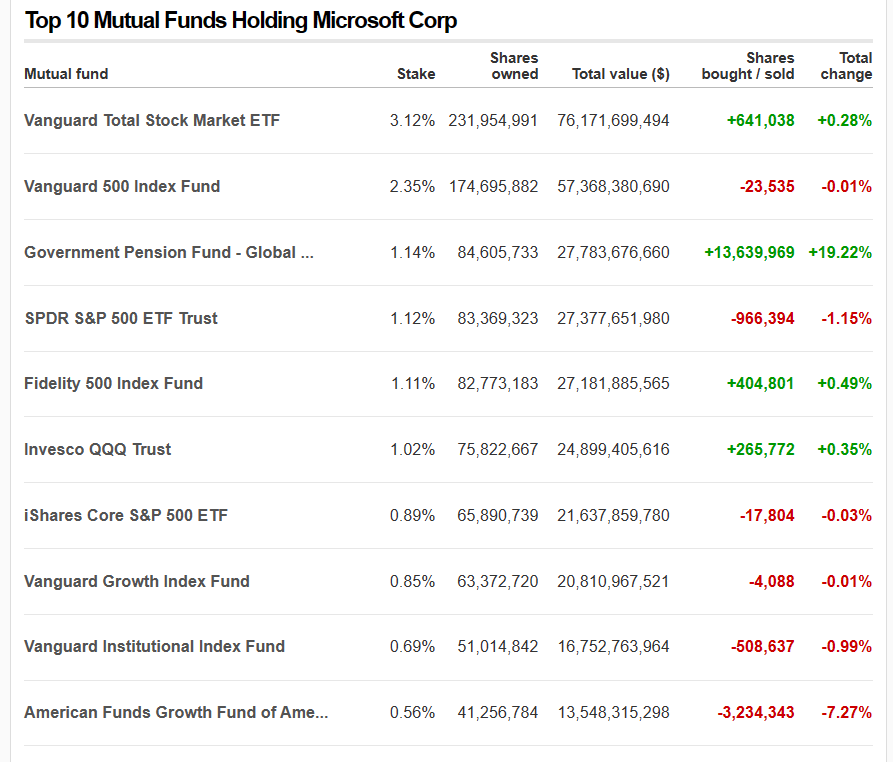The width and height of the screenshot is (893, 762).
Task: Select the 3.12% stake value
Action: pyautogui.click(x=412, y=121)
